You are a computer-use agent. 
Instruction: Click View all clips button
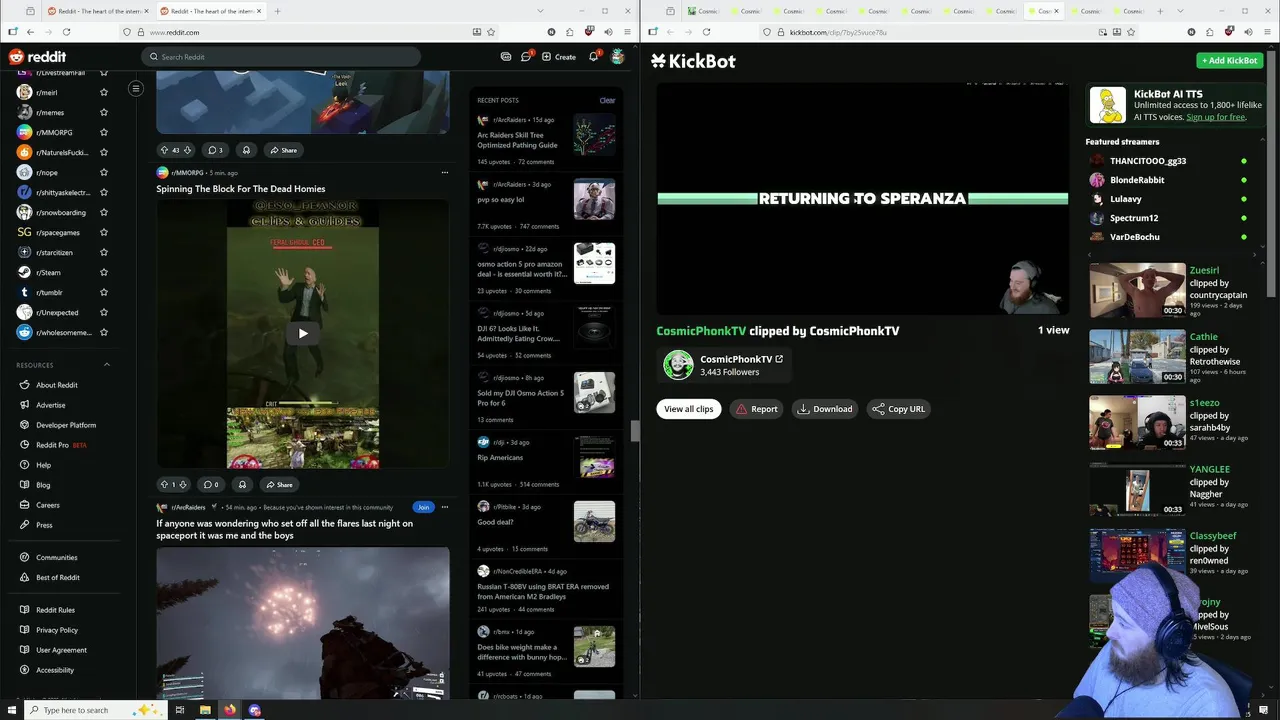pos(689,409)
